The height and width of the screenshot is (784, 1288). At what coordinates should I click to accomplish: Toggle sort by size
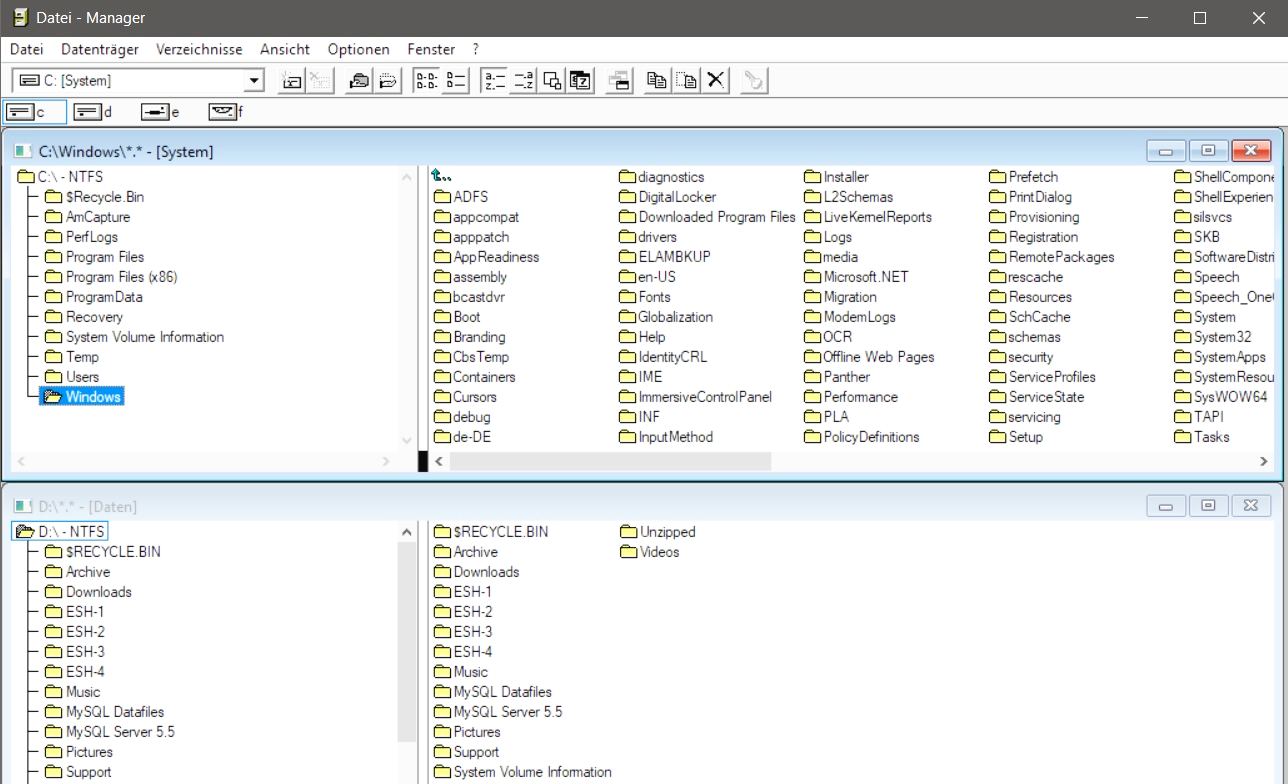[551, 81]
